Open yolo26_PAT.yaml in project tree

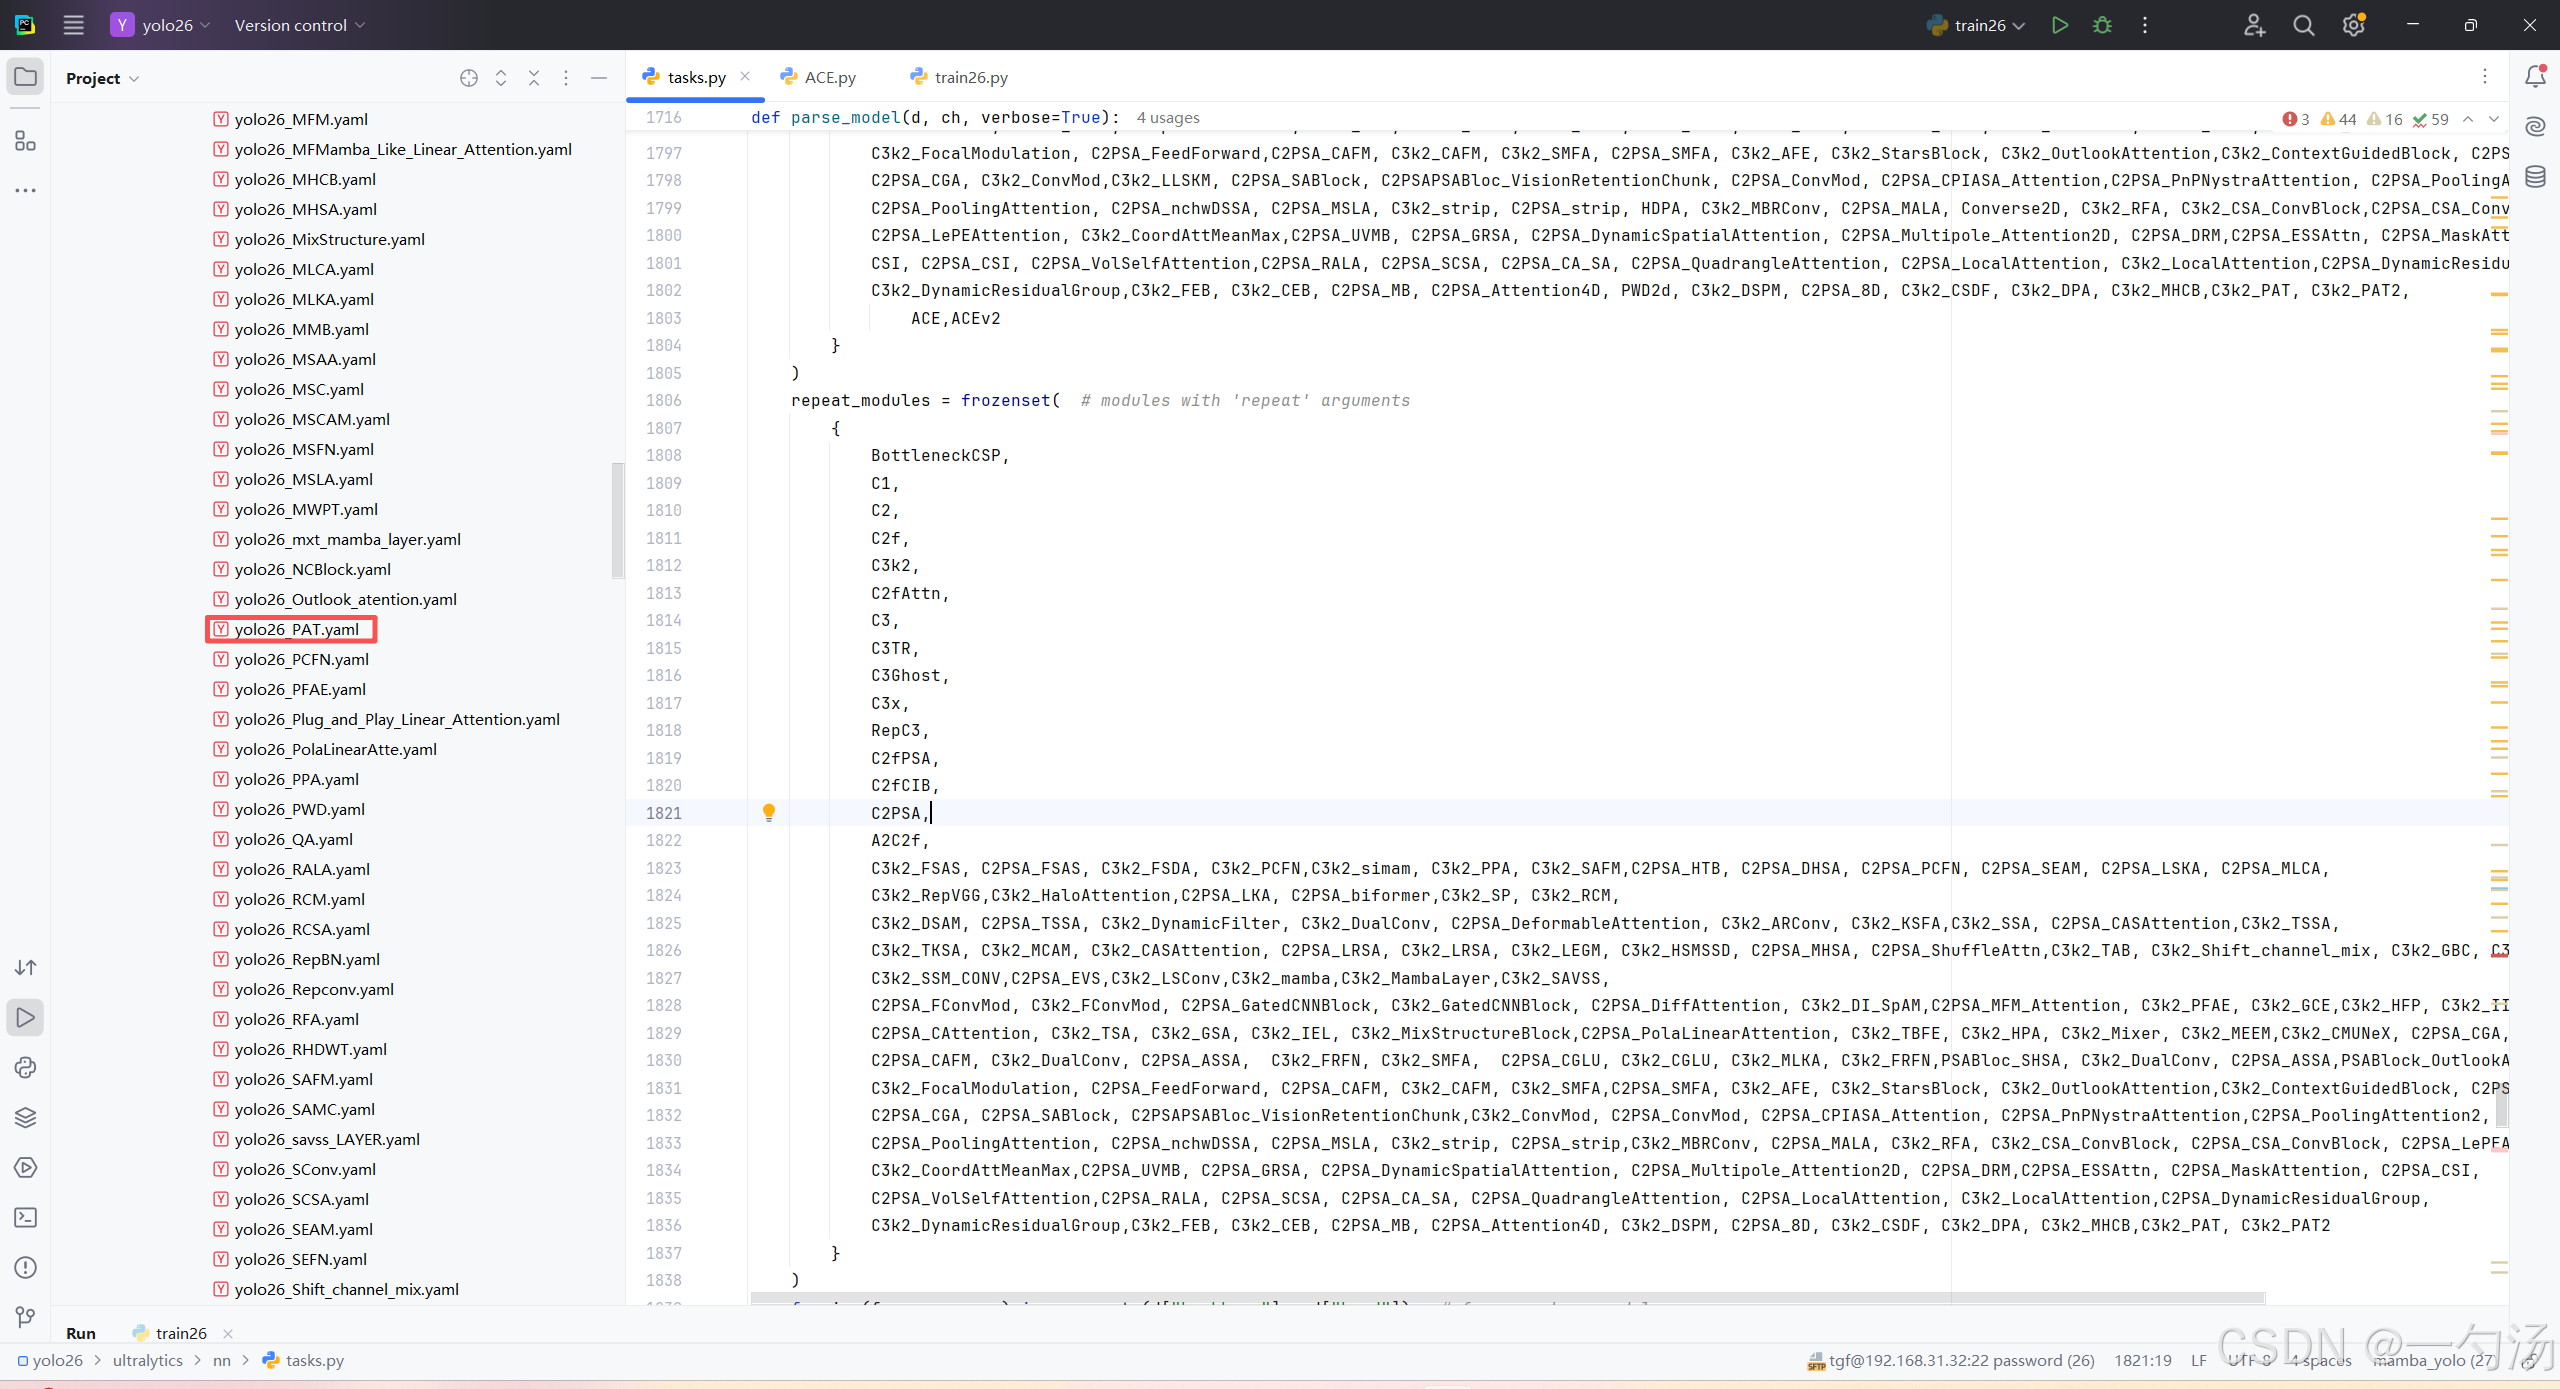[x=296, y=629]
